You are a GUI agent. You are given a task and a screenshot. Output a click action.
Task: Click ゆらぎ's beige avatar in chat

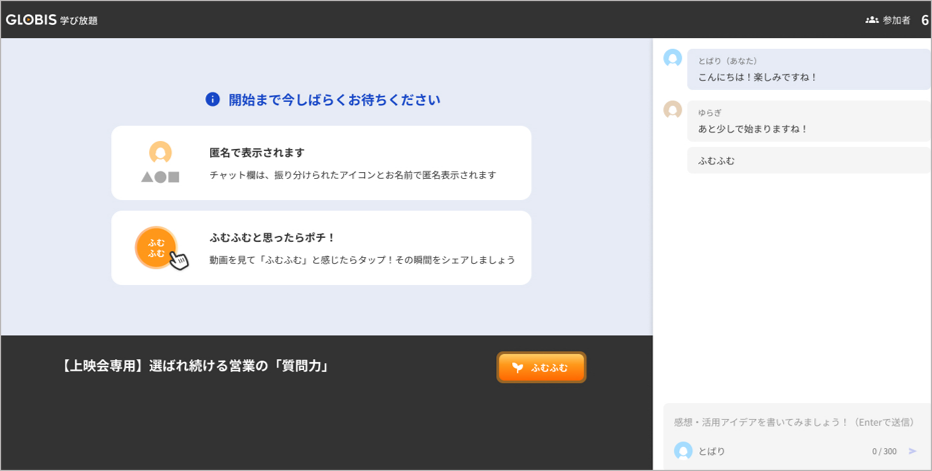point(672,110)
